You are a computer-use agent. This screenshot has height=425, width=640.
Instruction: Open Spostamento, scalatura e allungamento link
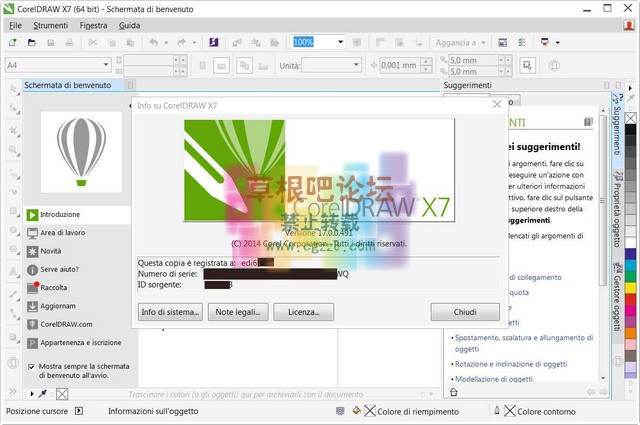(x=524, y=343)
